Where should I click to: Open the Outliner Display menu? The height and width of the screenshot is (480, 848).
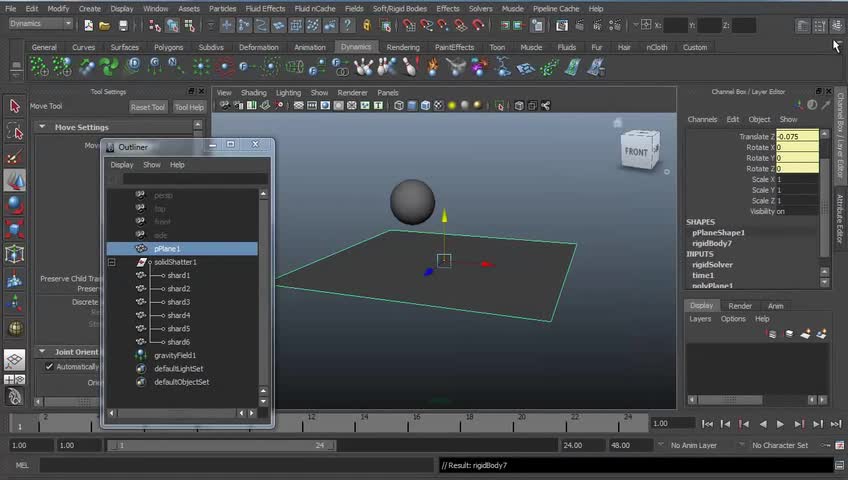coord(122,164)
